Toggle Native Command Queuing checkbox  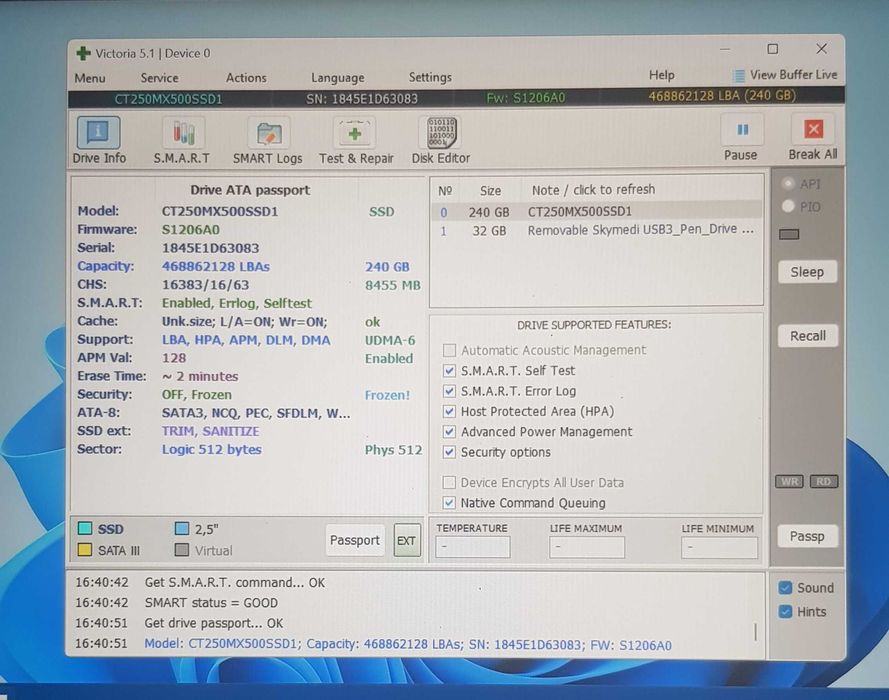449,503
